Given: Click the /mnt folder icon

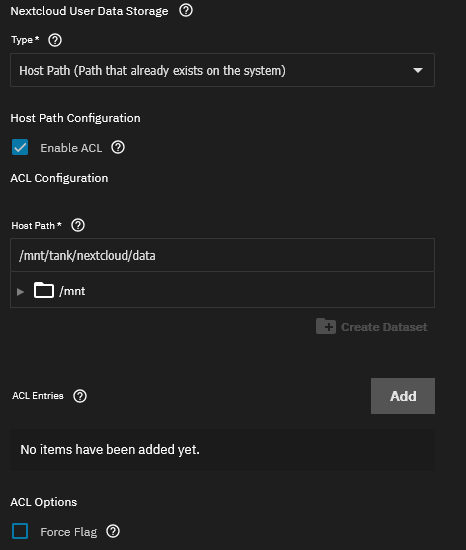Looking at the screenshot, I should coord(44,290).
